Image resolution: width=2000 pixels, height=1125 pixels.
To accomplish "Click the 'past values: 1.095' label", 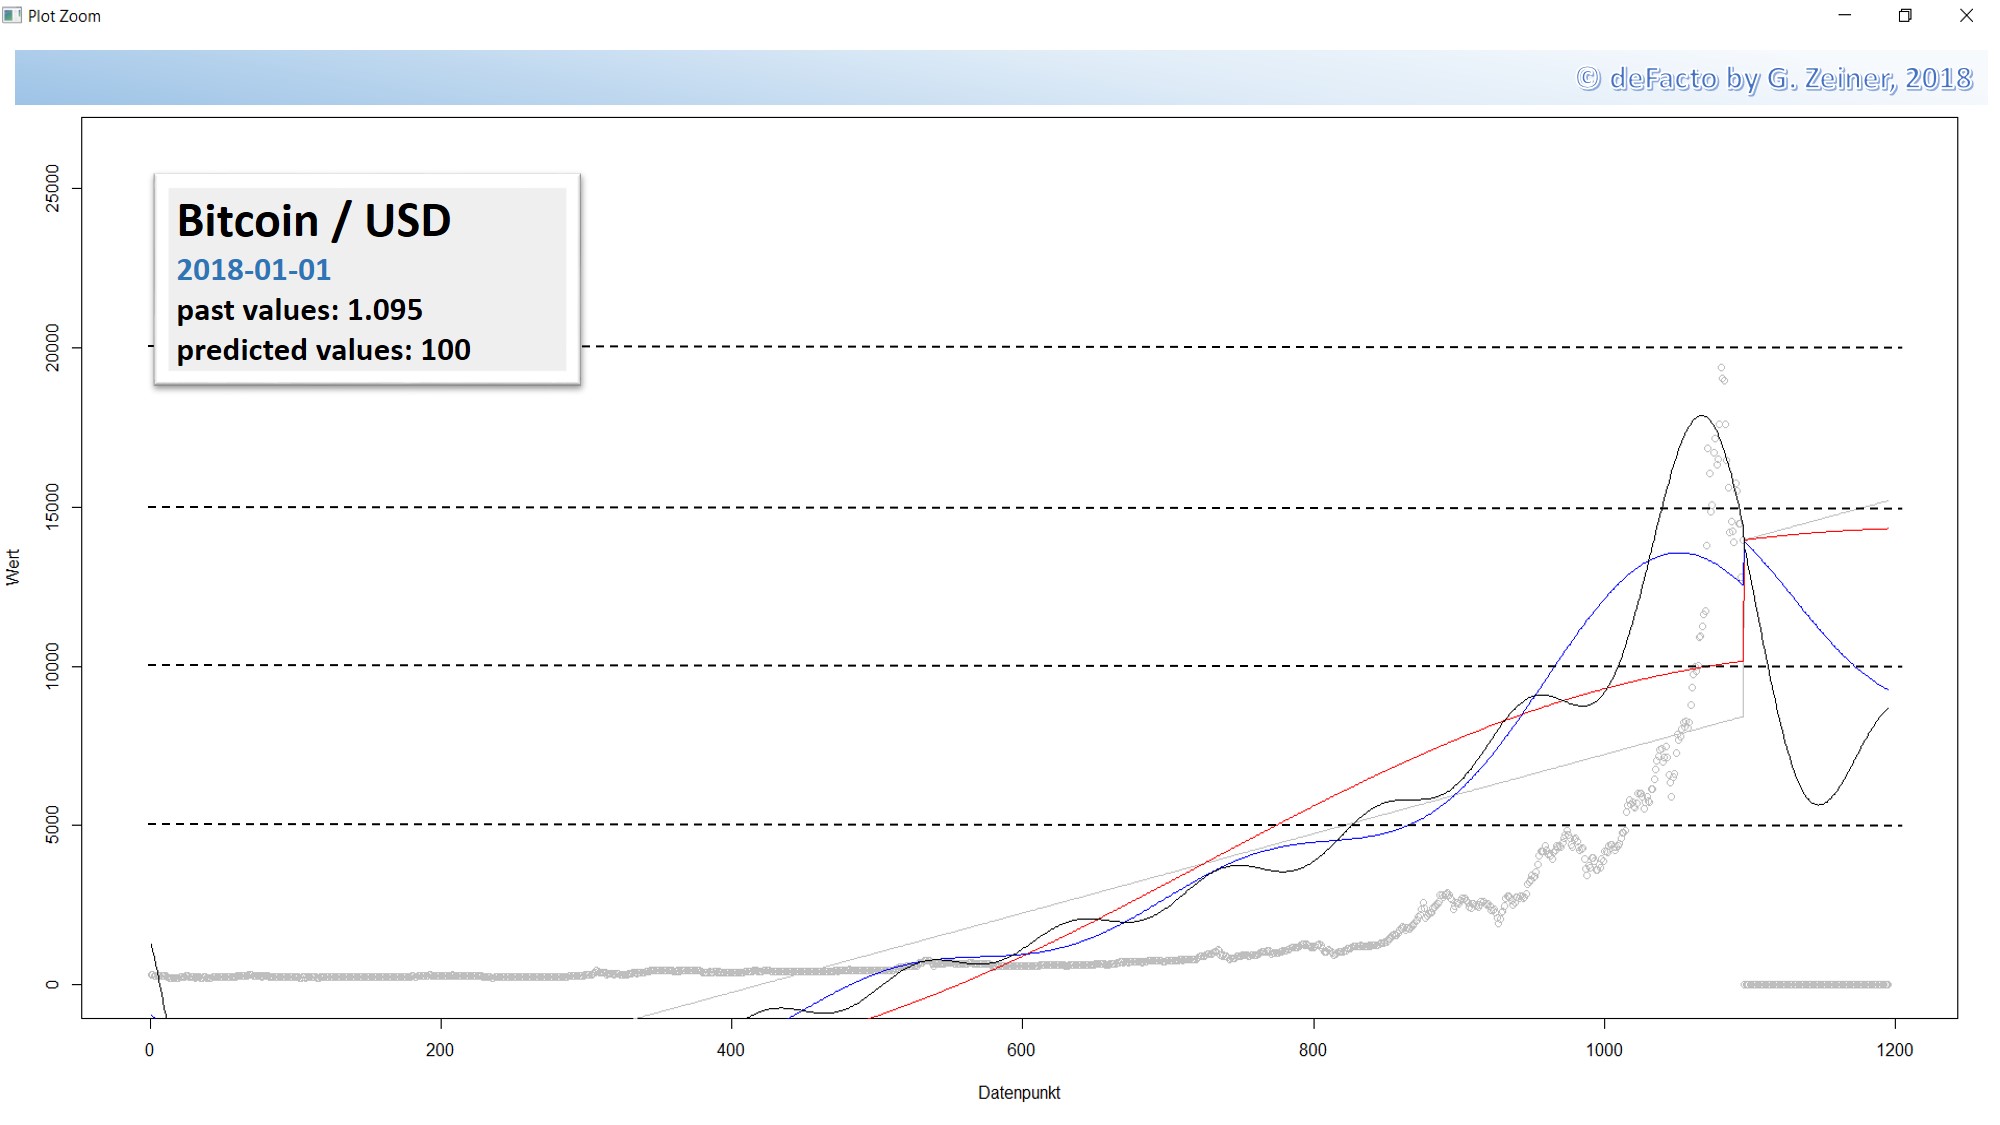I will pos(300,310).
